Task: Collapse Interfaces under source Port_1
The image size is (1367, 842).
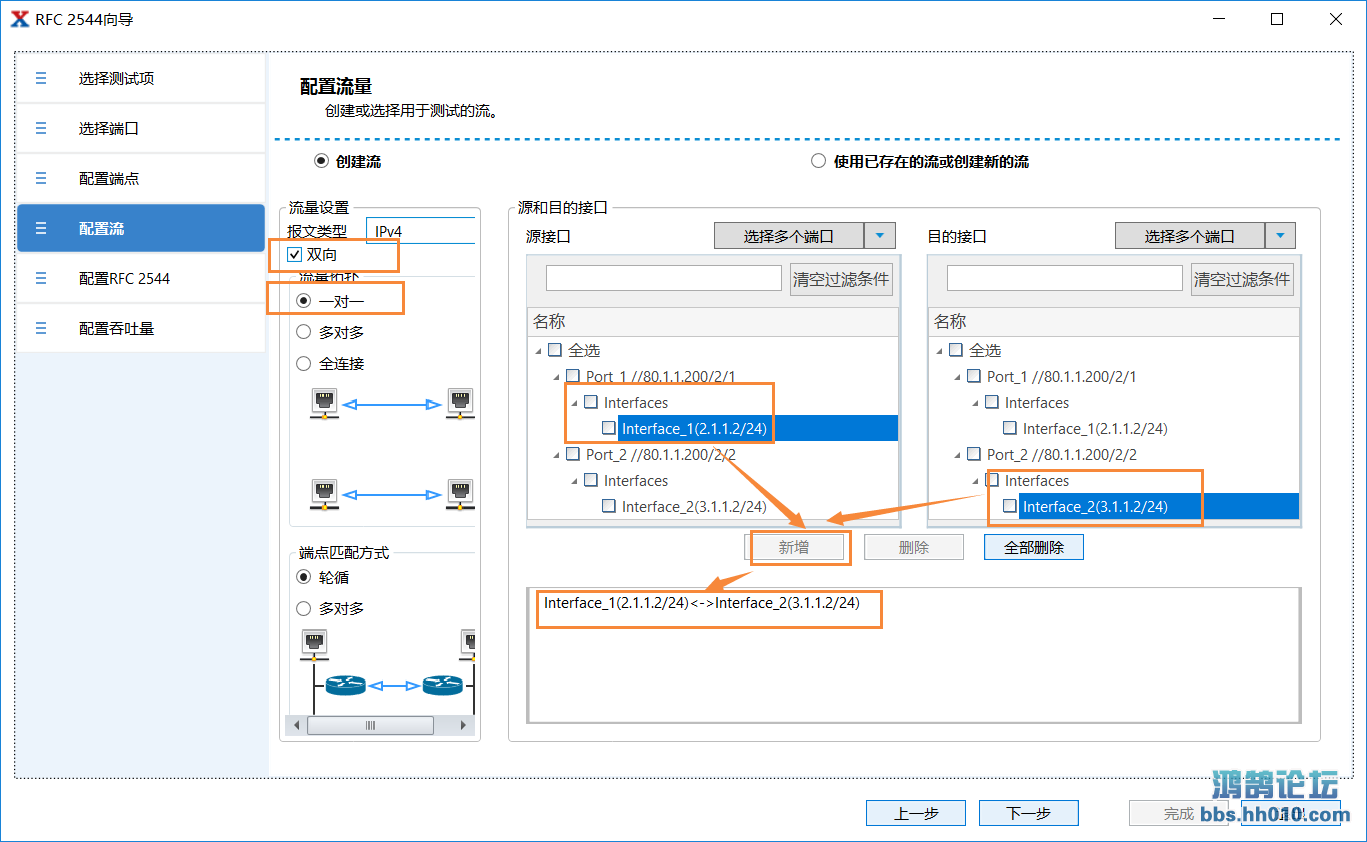Action: (576, 402)
